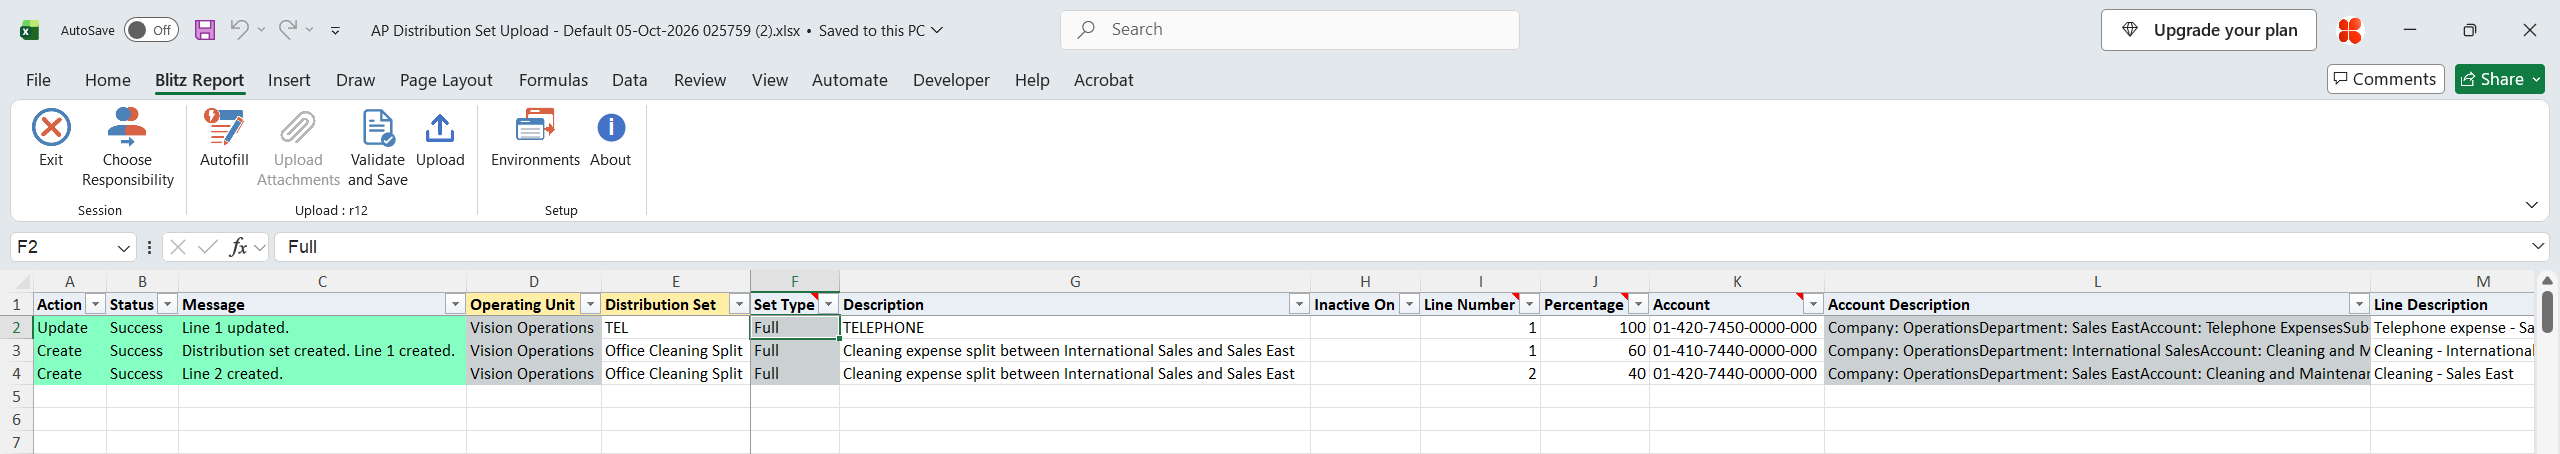Click the formula bar options dots
This screenshot has height=454, width=2560.
(x=149, y=247)
